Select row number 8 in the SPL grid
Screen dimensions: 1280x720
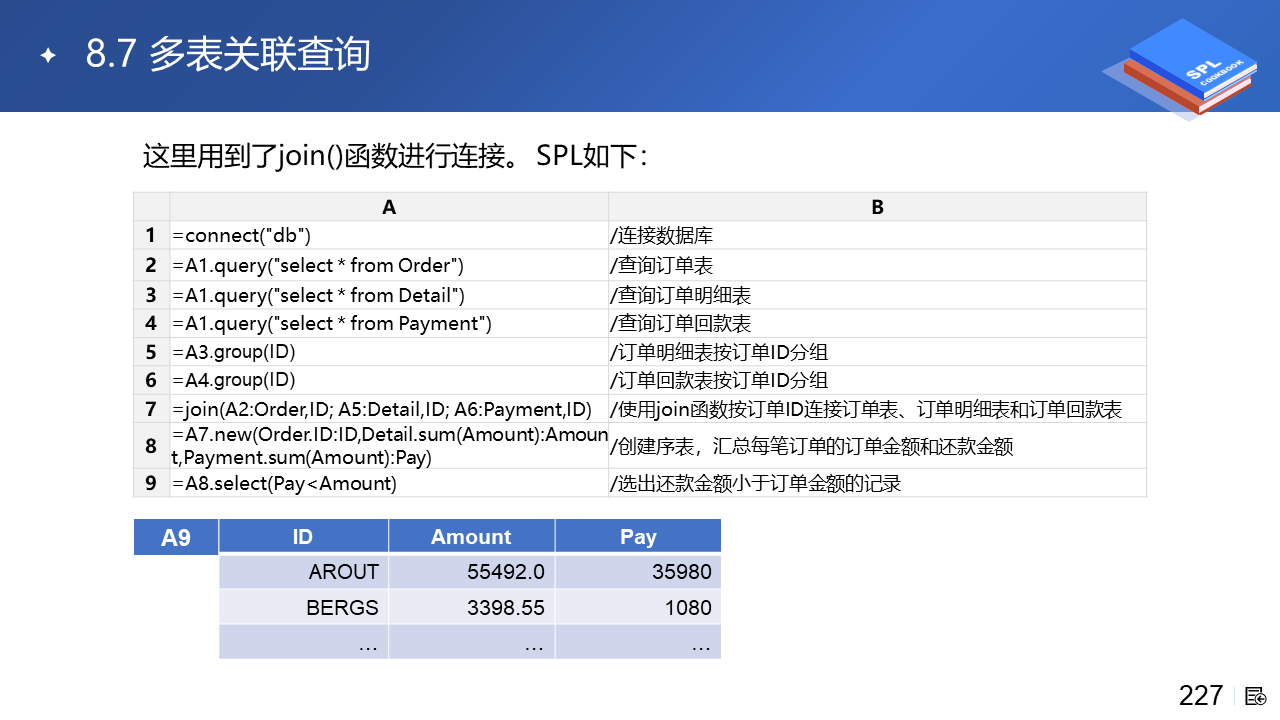point(151,446)
